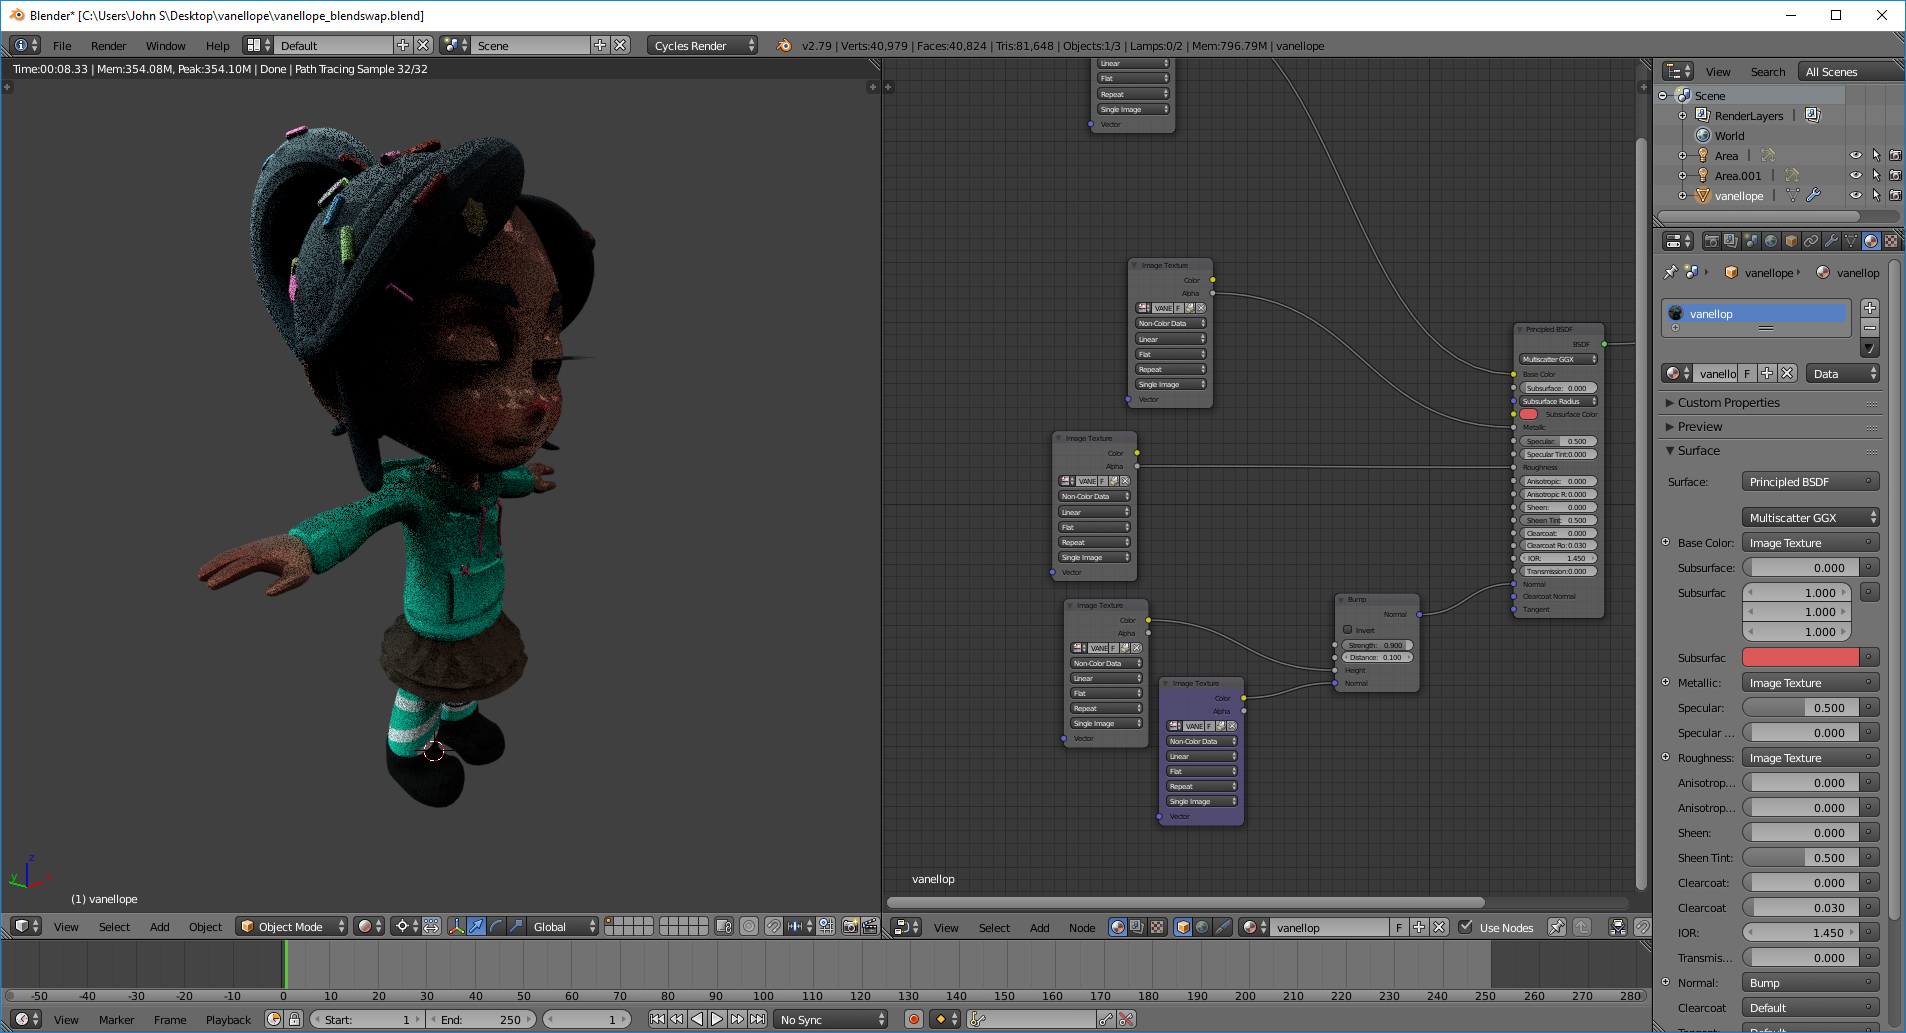This screenshot has width=1906, height=1033.
Task: Switch node editor to Texture nodes
Action: (1157, 928)
